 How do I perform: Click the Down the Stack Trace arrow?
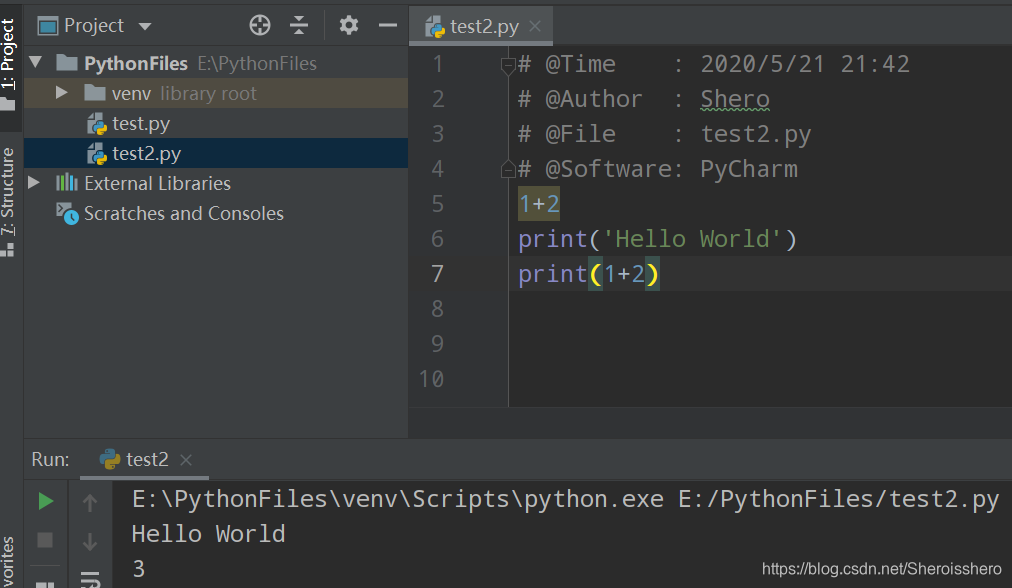pyautogui.click(x=91, y=540)
